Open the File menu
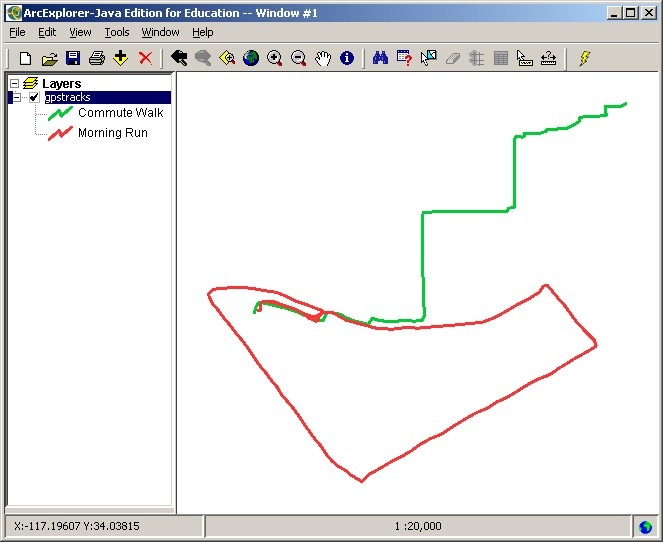663x542 pixels. pyautogui.click(x=17, y=32)
